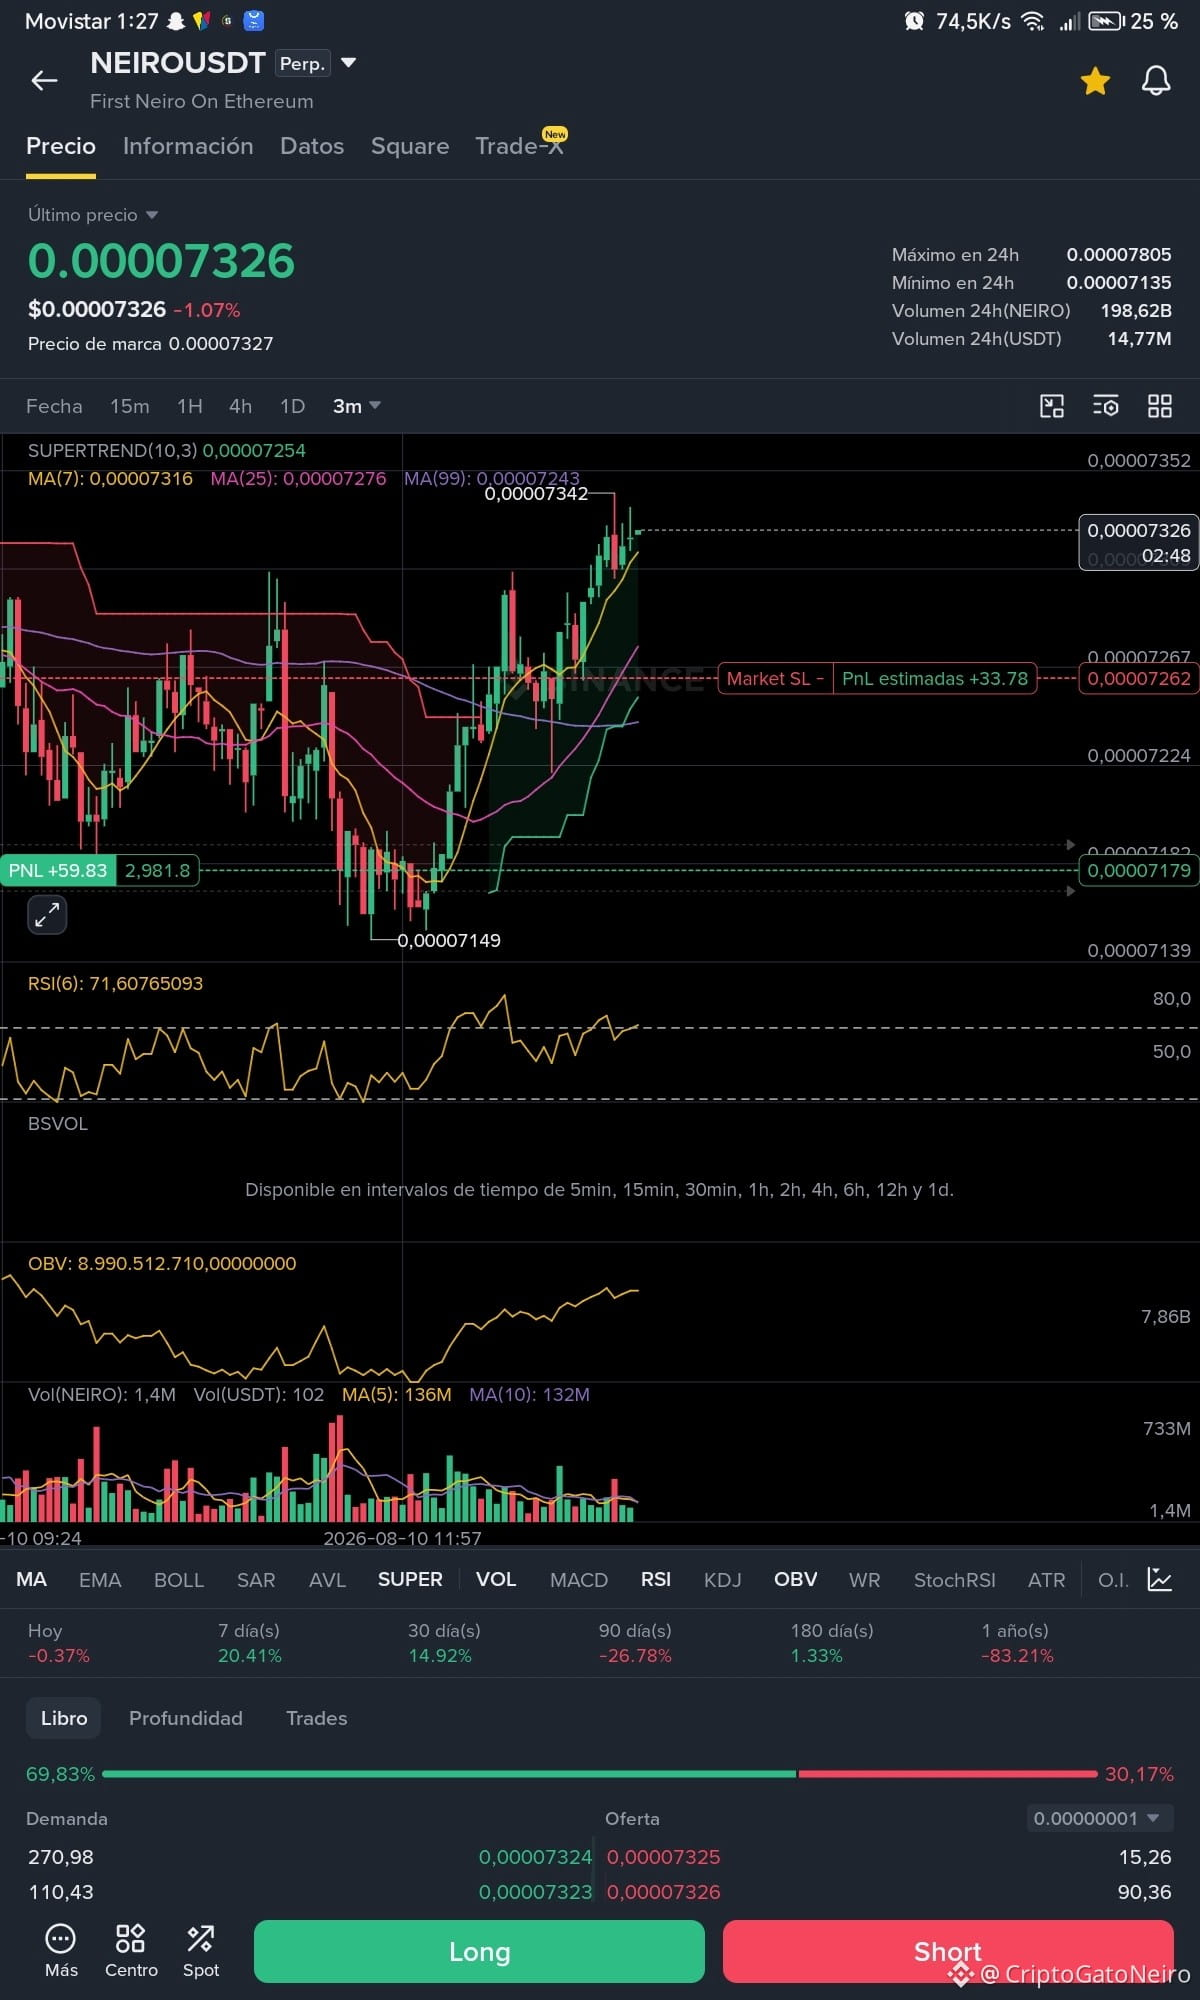The width and height of the screenshot is (1200, 2000).
Task: Tap the bid price 0,00007323
Action: coord(535,1892)
